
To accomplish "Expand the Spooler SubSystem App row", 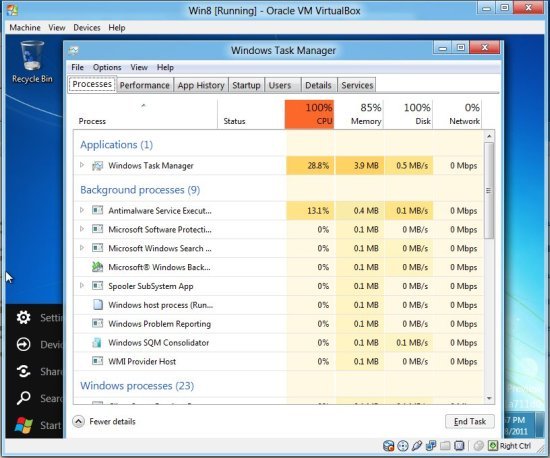I will click(82, 285).
